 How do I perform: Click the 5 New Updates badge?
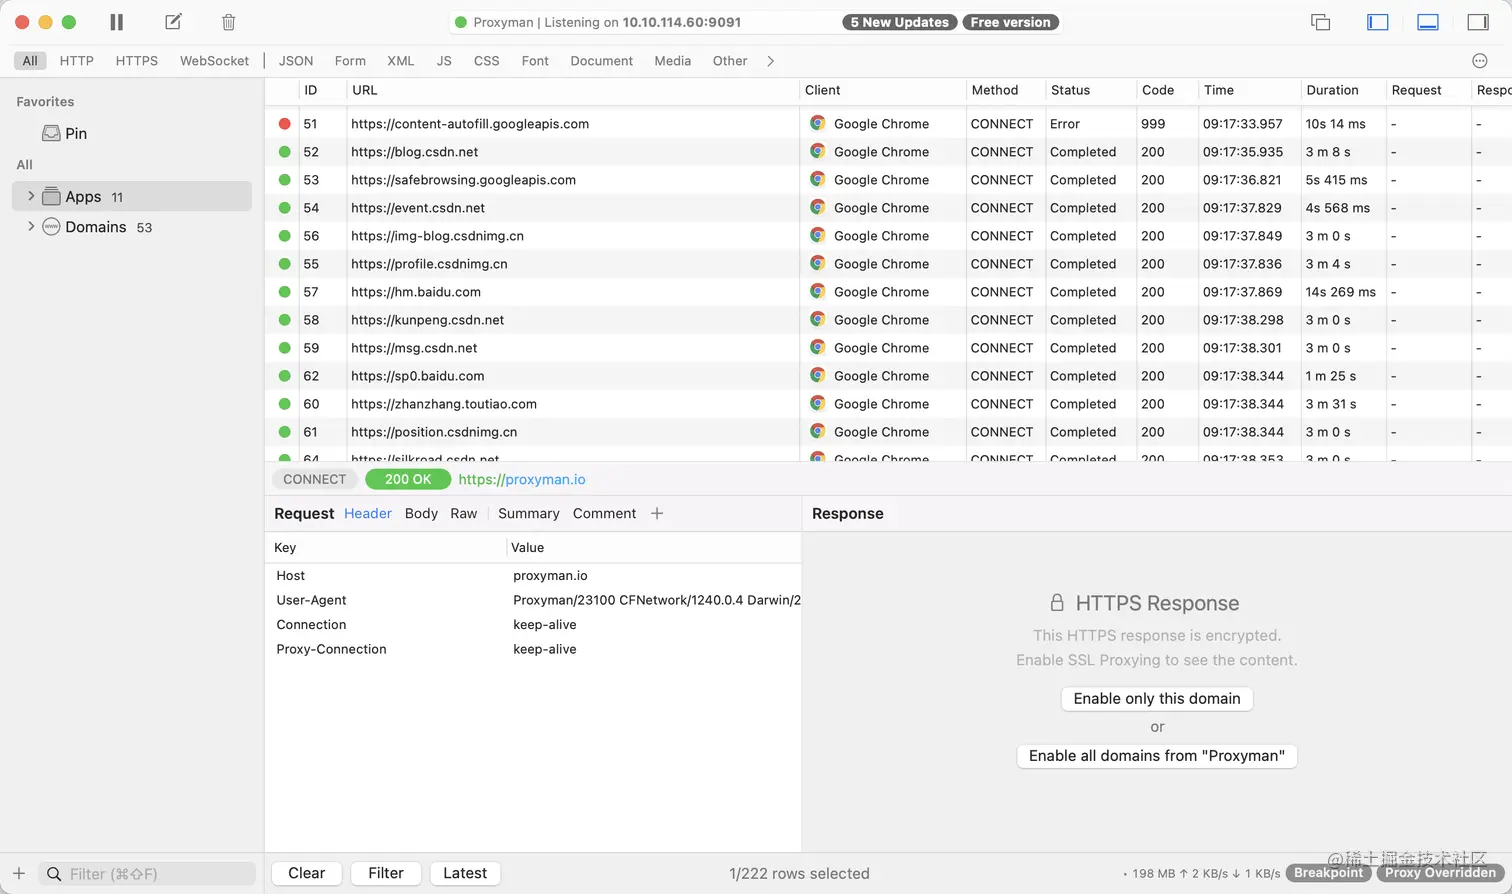point(900,22)
